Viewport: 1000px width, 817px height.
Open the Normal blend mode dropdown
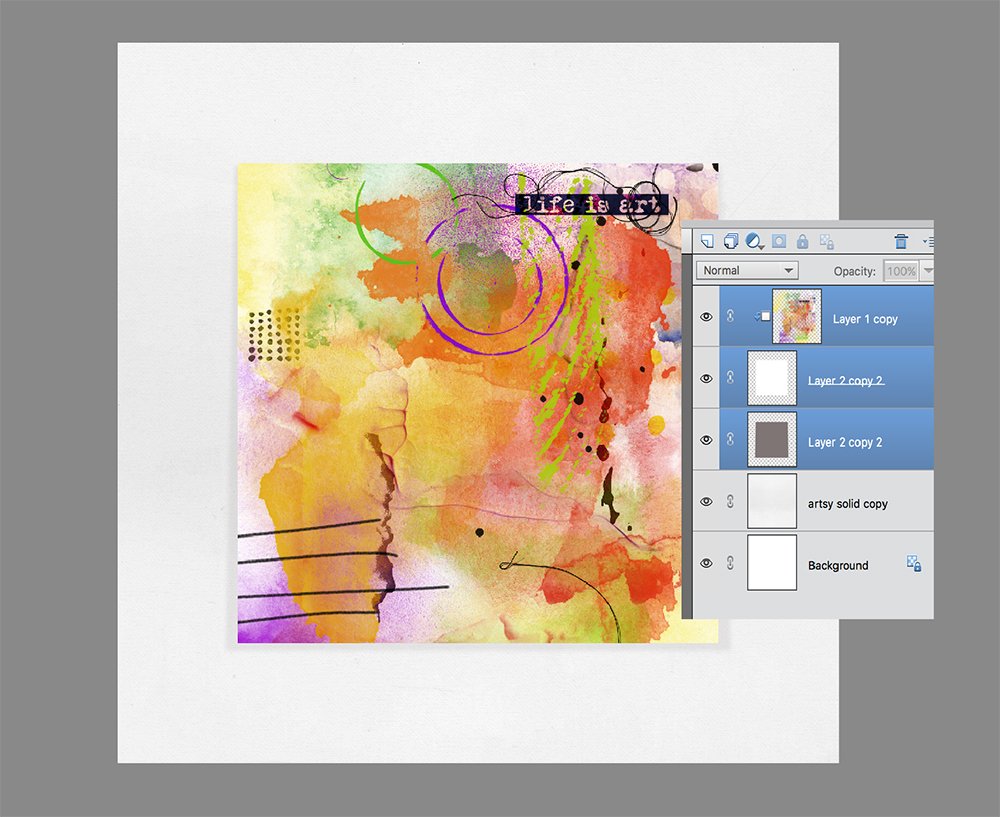click(747, 270)
